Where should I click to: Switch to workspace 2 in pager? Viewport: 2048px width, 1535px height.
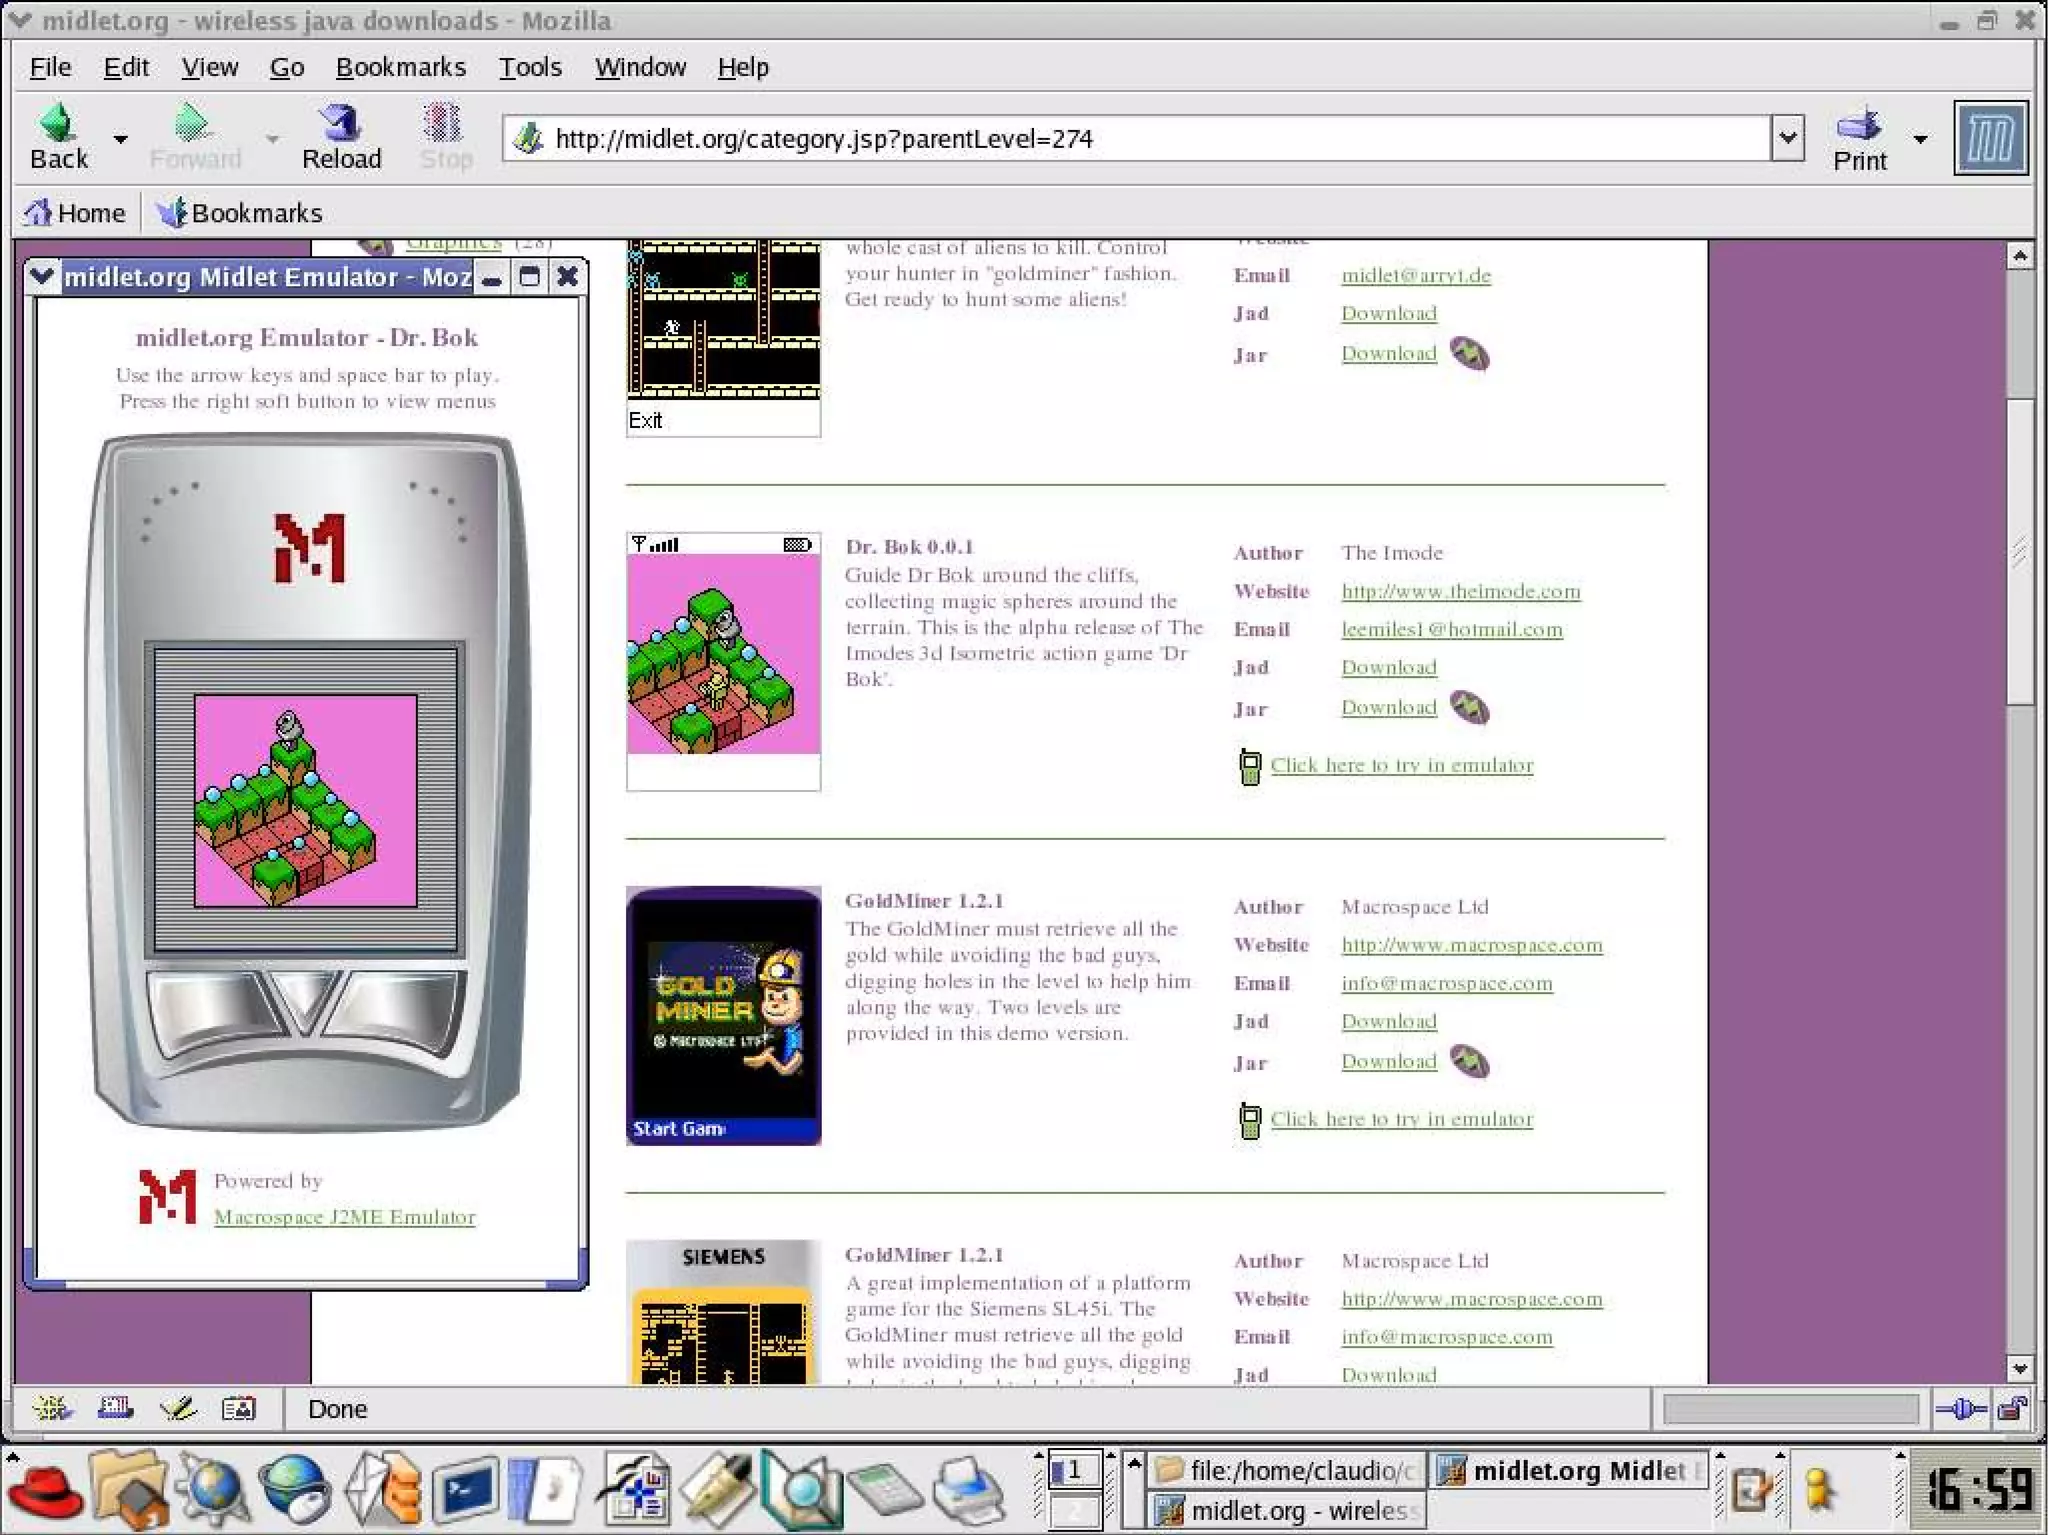1074,1512
